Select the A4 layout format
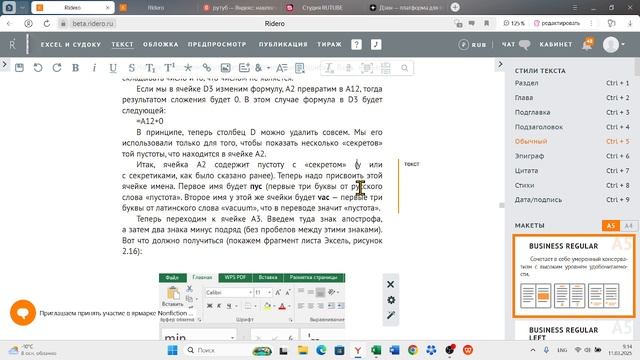 [628, 226]
